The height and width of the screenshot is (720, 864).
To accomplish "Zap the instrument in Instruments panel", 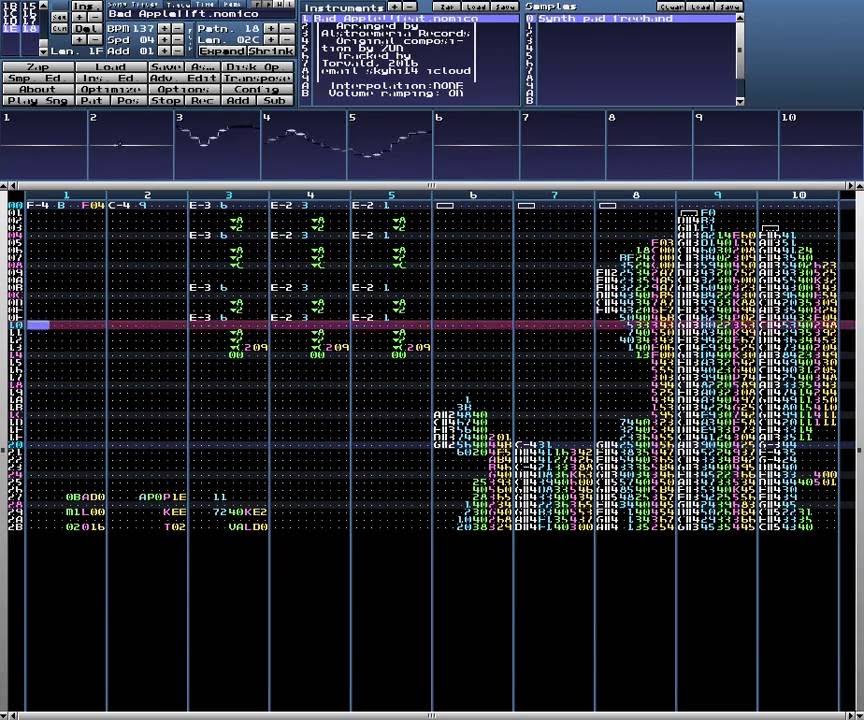I will [446, 7].
